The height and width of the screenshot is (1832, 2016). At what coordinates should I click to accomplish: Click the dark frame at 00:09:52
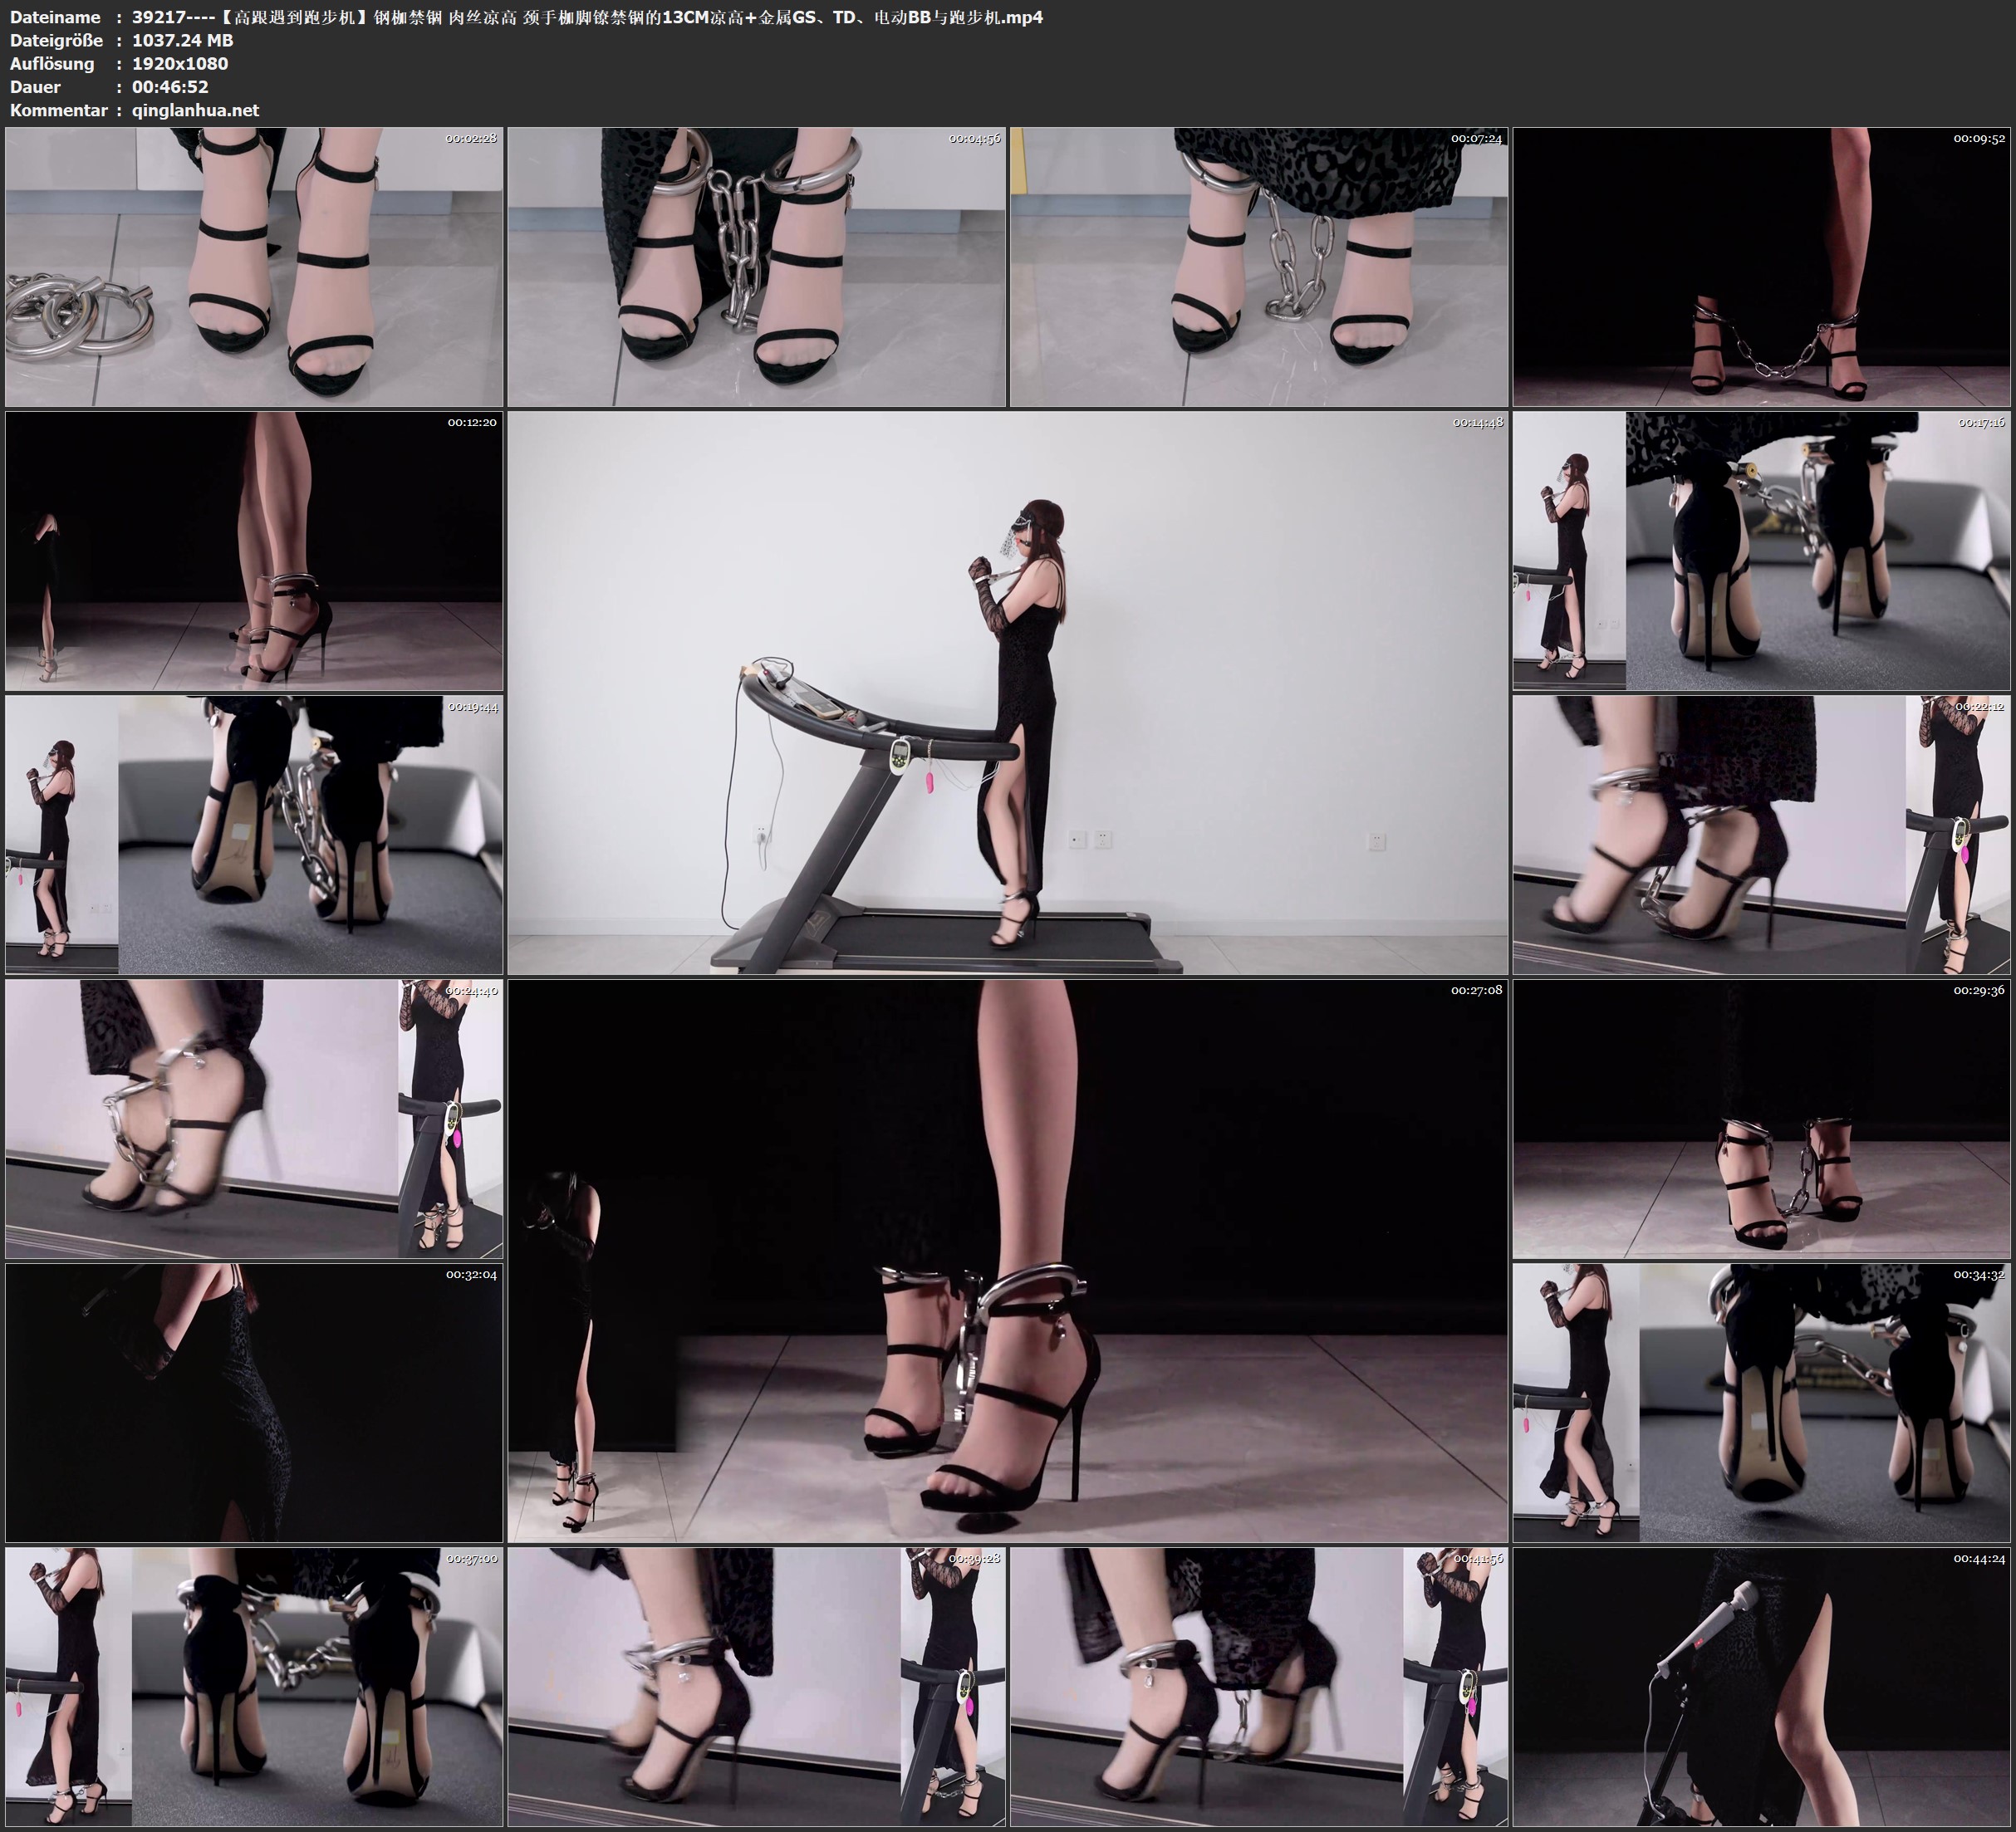[1761, 267]
